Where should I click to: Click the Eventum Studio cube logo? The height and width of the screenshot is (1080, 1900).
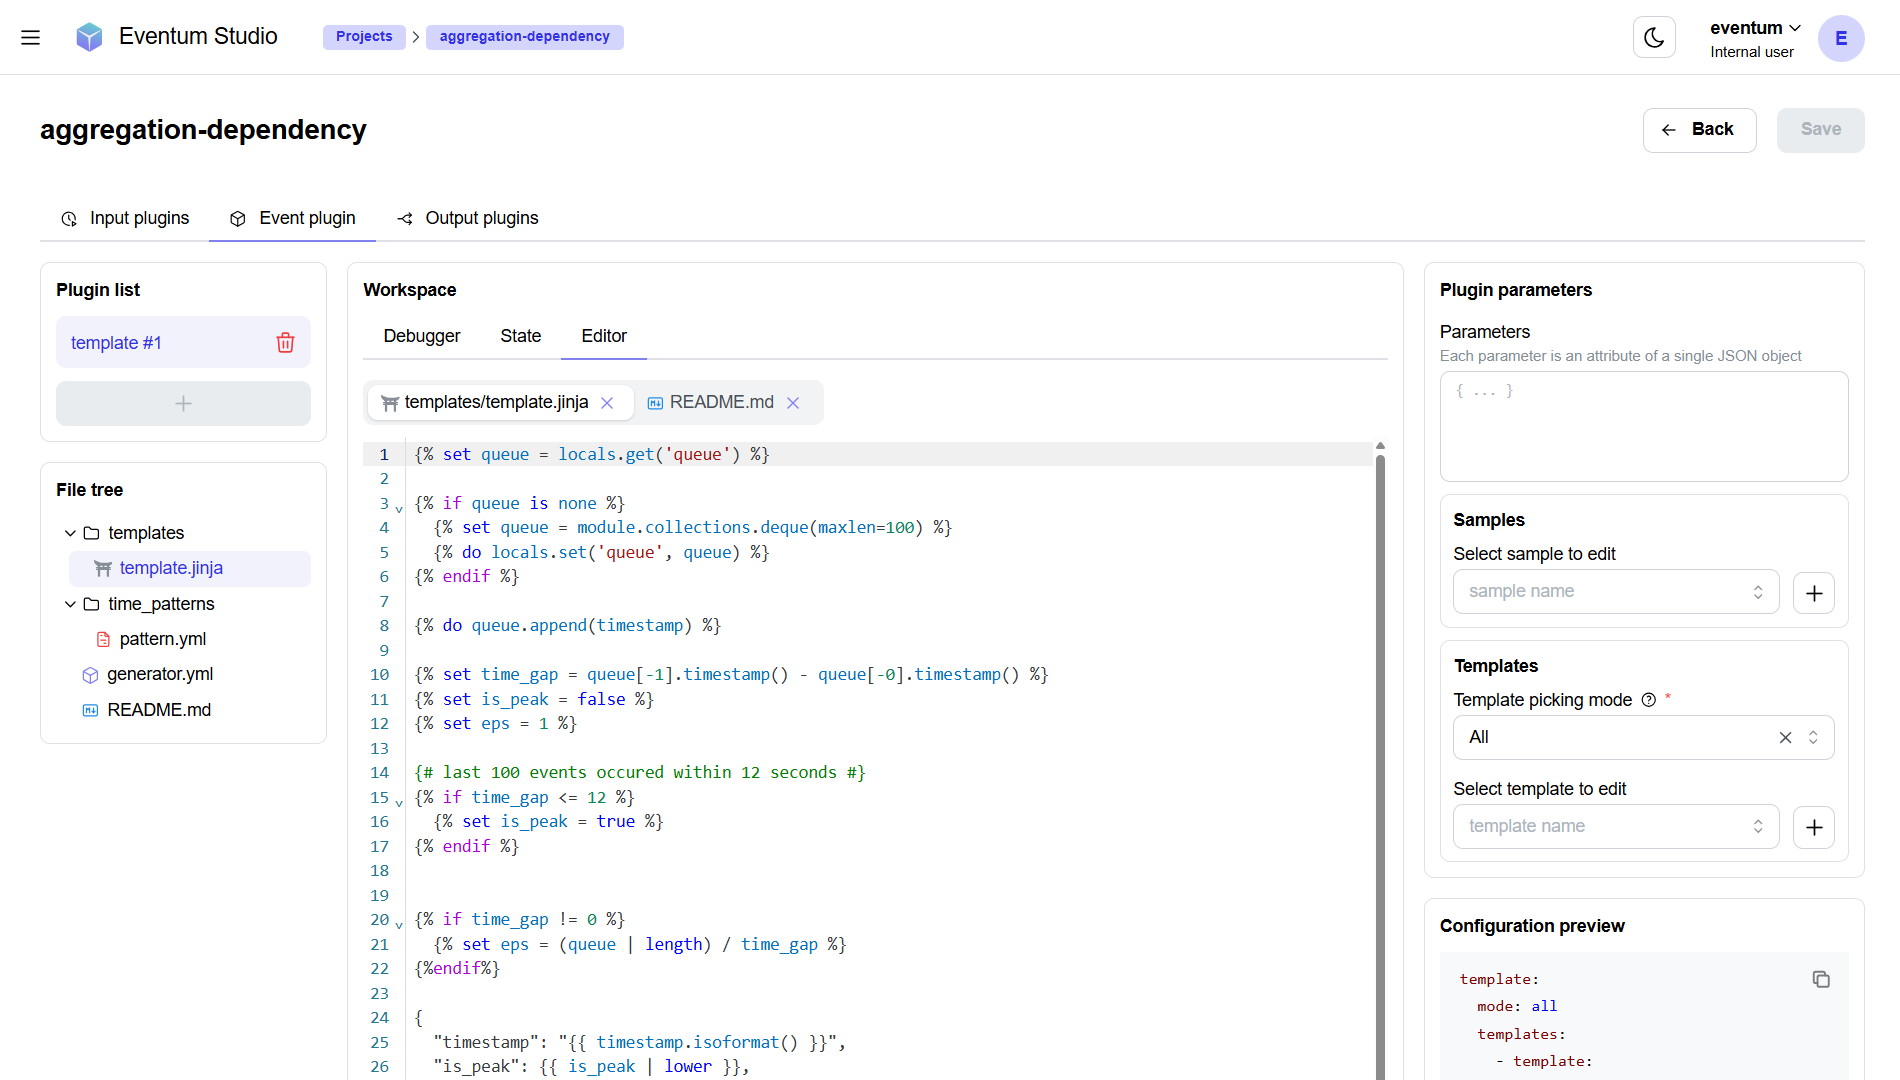click(89, 36)
